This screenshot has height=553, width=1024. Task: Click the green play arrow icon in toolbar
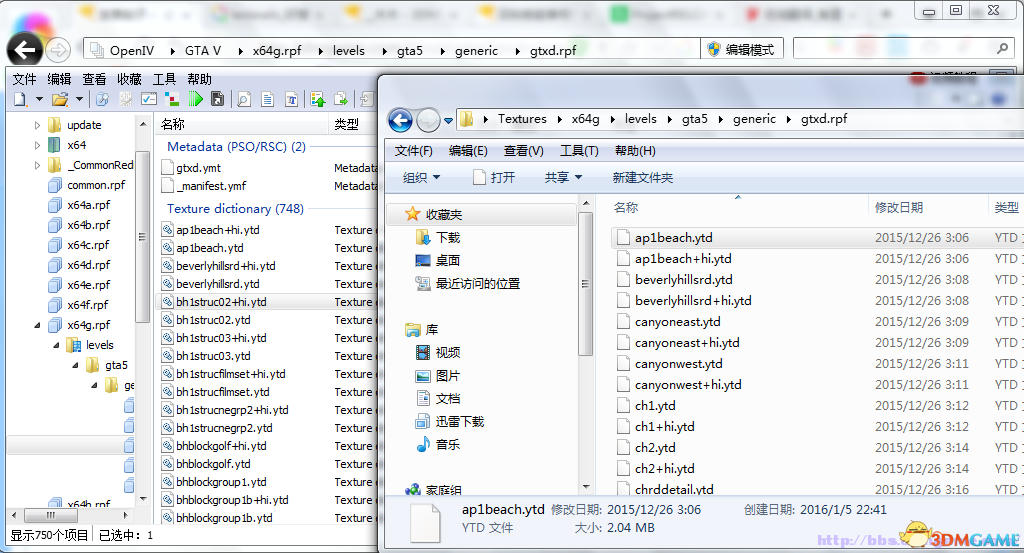coord(195,99)
